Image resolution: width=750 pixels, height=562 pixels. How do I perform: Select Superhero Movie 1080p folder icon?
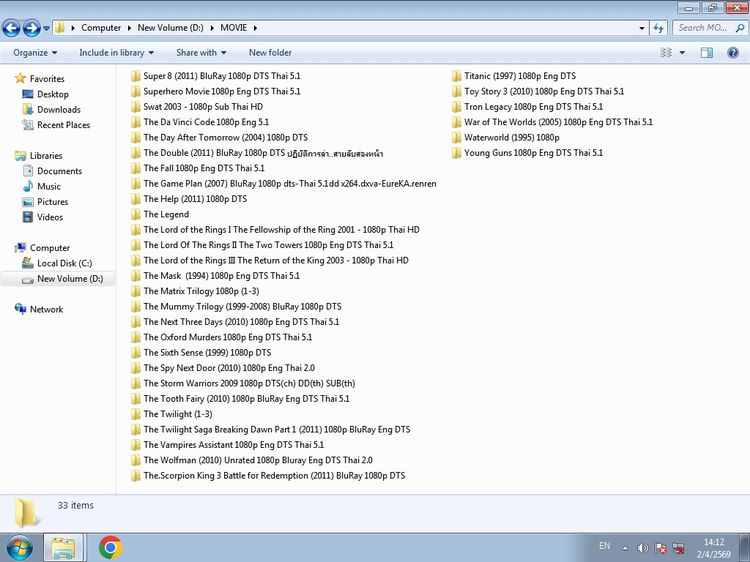(135, 91)
